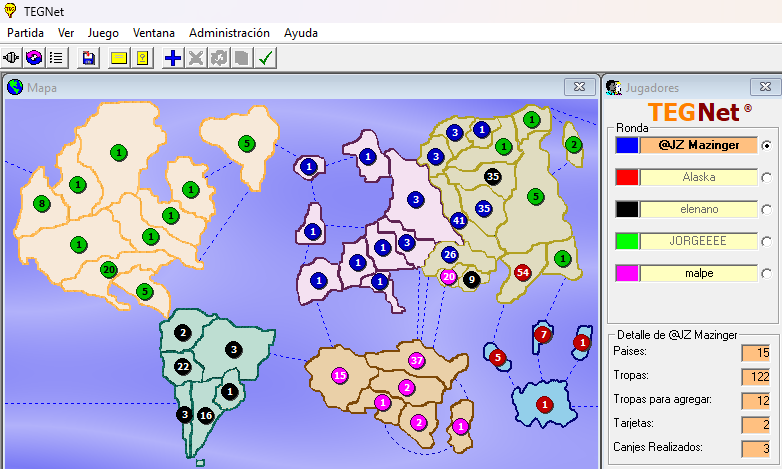Select the red 54 army marker

tap(523, 272)
